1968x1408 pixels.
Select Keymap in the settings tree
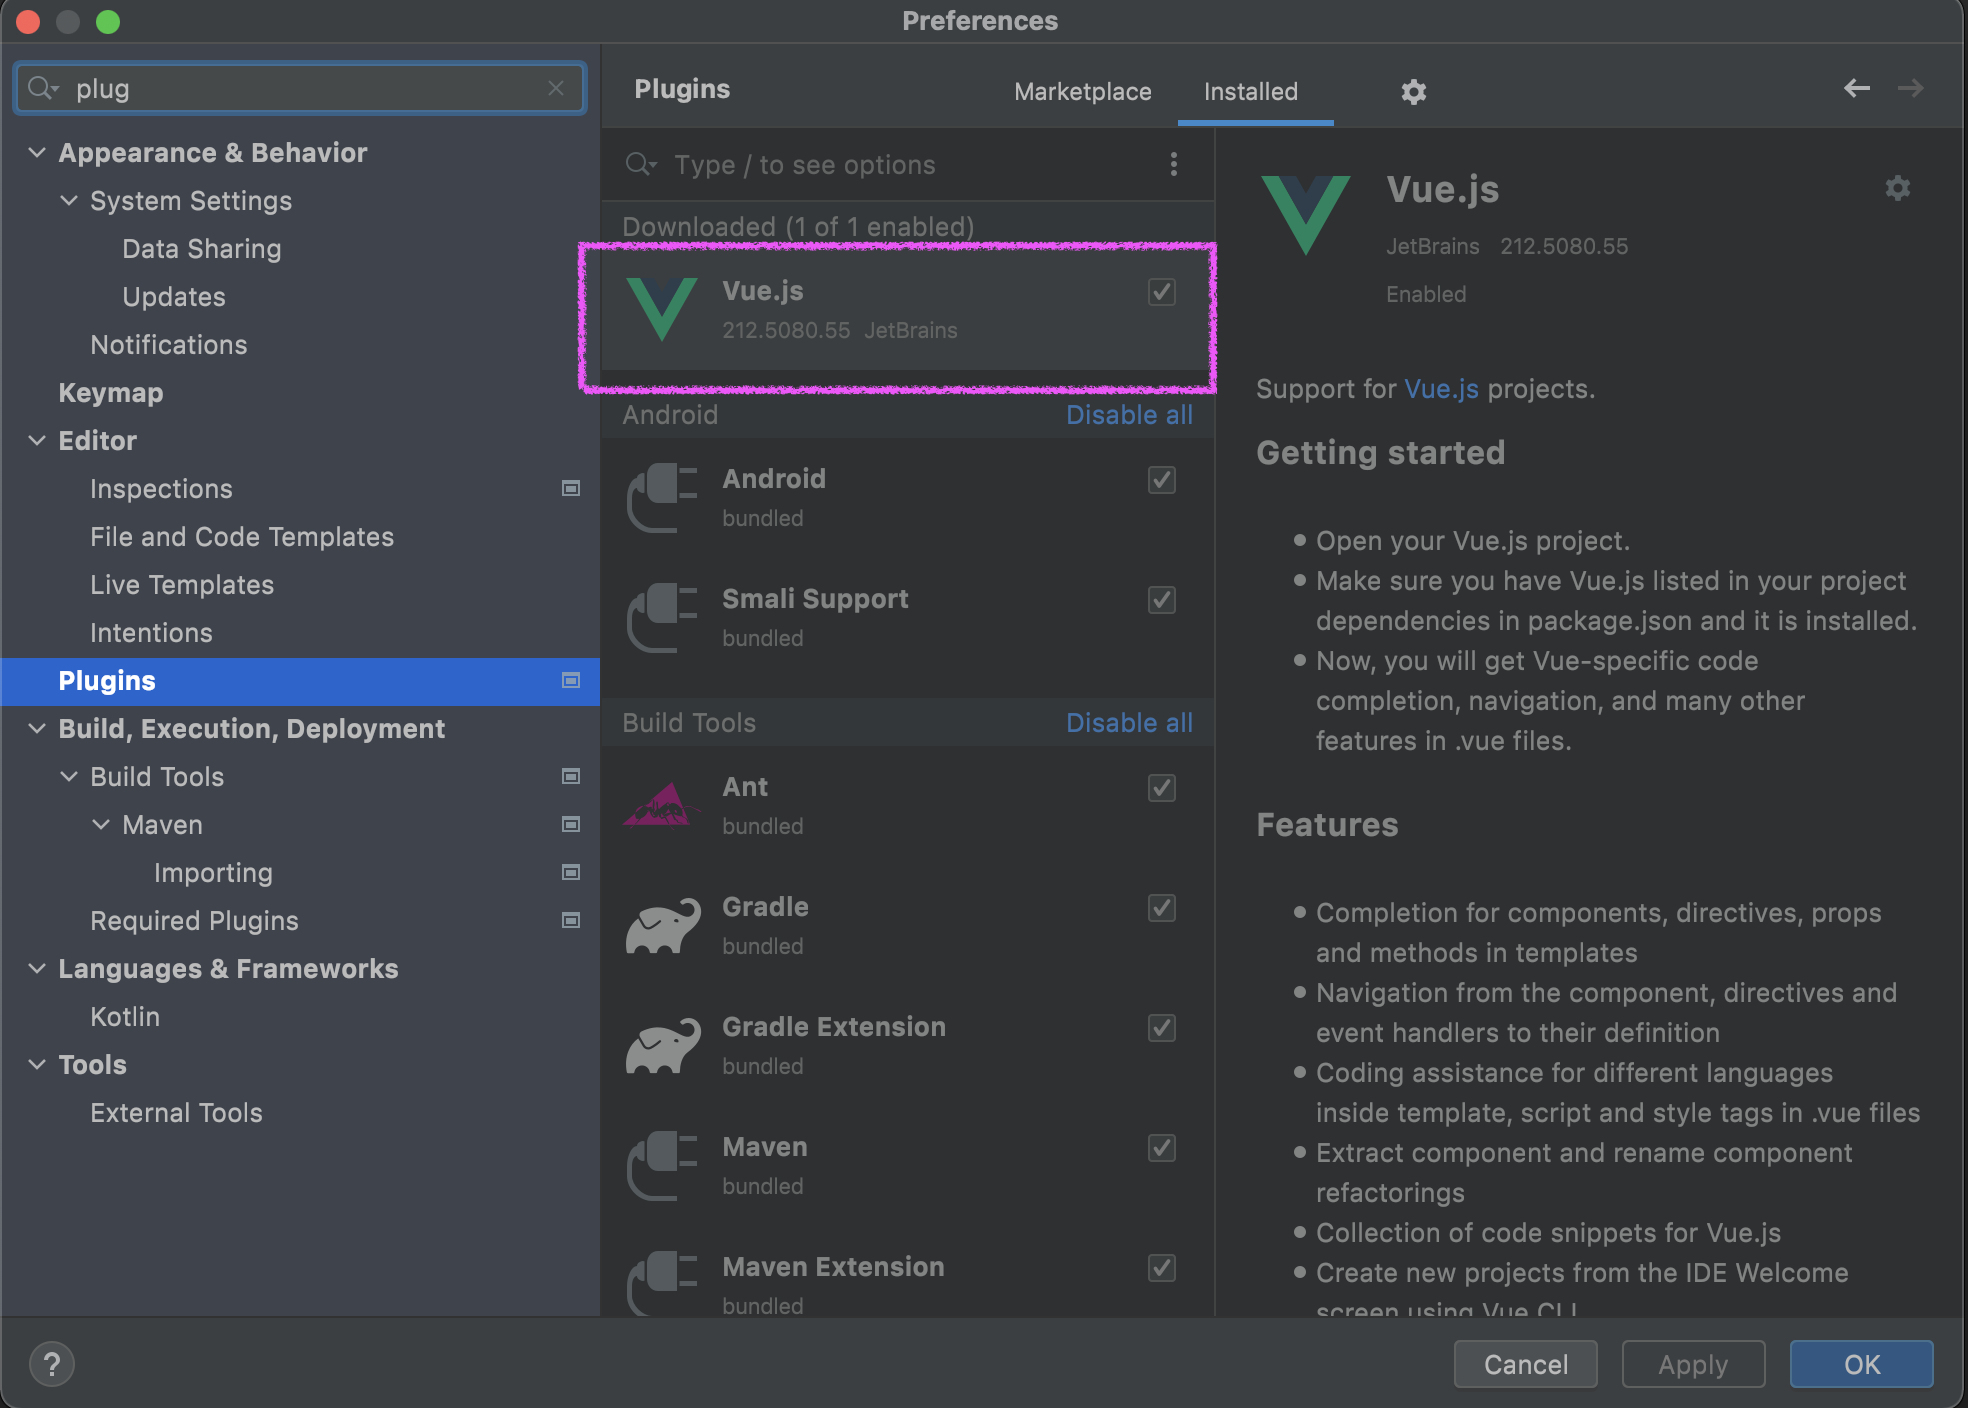[x=110, y=392]
